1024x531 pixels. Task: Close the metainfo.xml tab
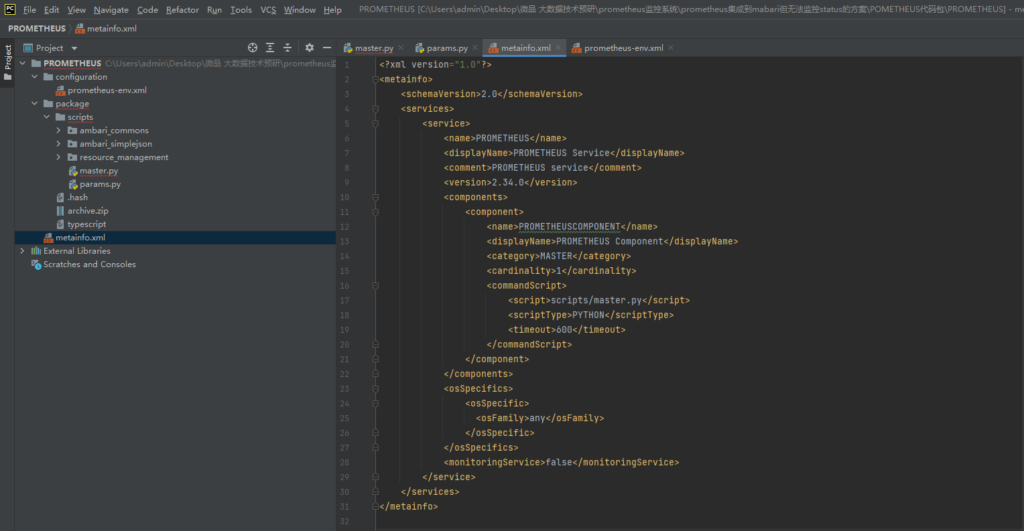coord(558,48)
